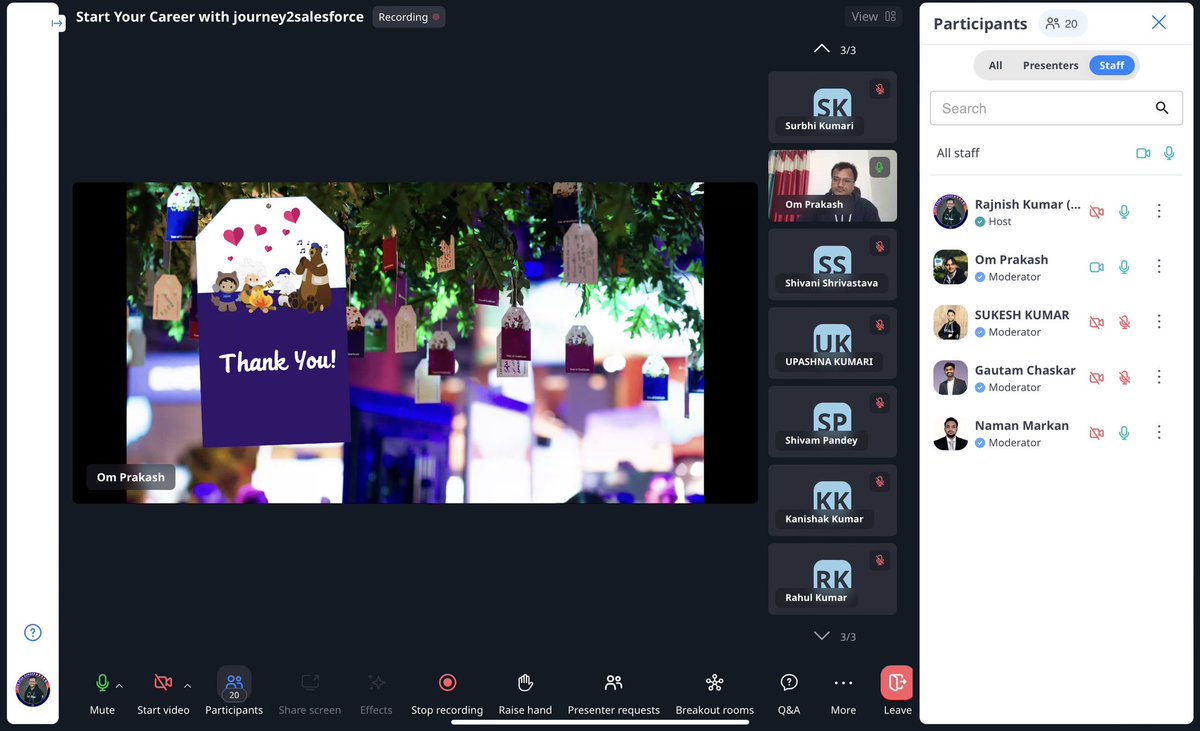Viewport: 1200px width, 731px height.
Task: Open Om Prakash's three-dot menu
Action: click(x=1159, y=266)
